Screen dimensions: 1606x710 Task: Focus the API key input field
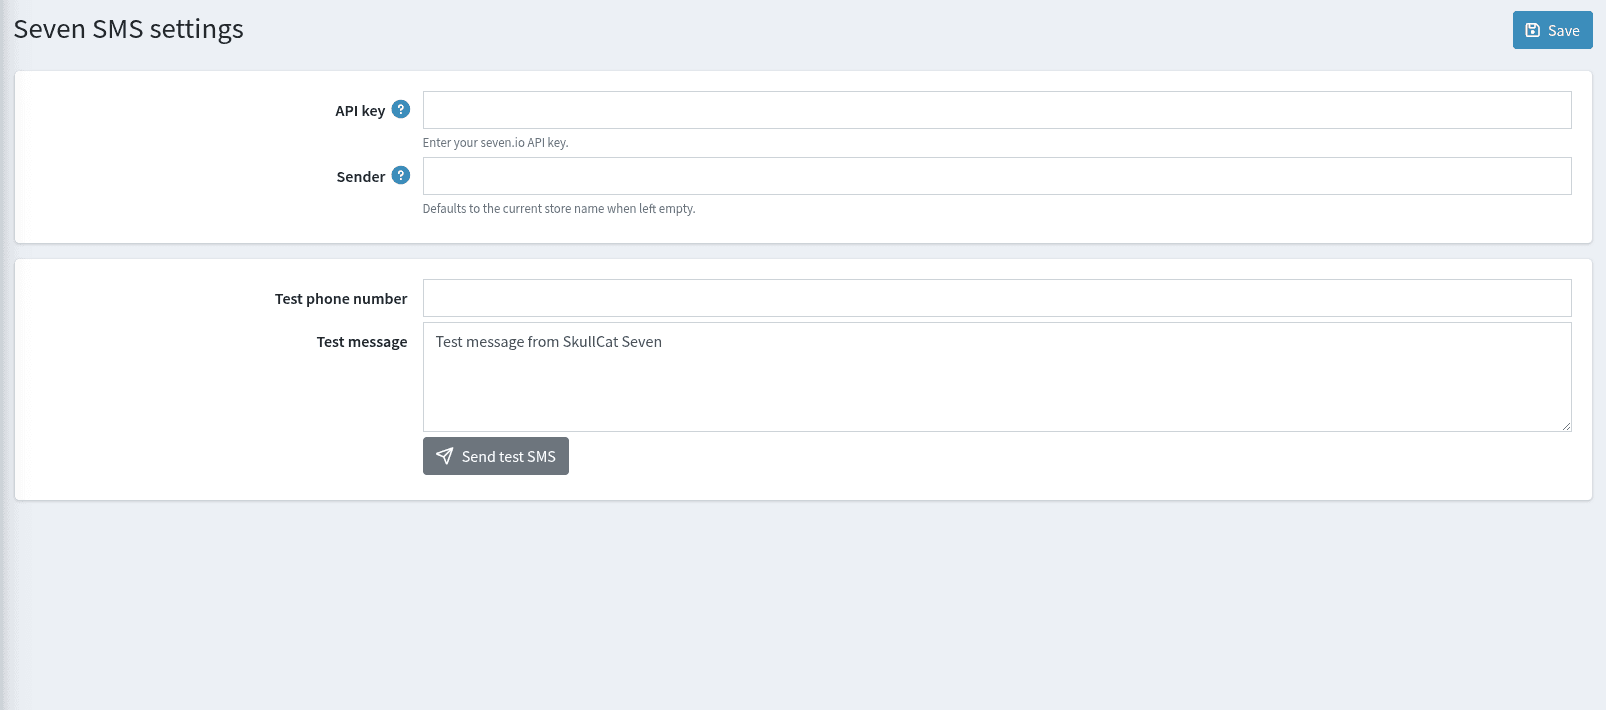(x=997, y=110)
